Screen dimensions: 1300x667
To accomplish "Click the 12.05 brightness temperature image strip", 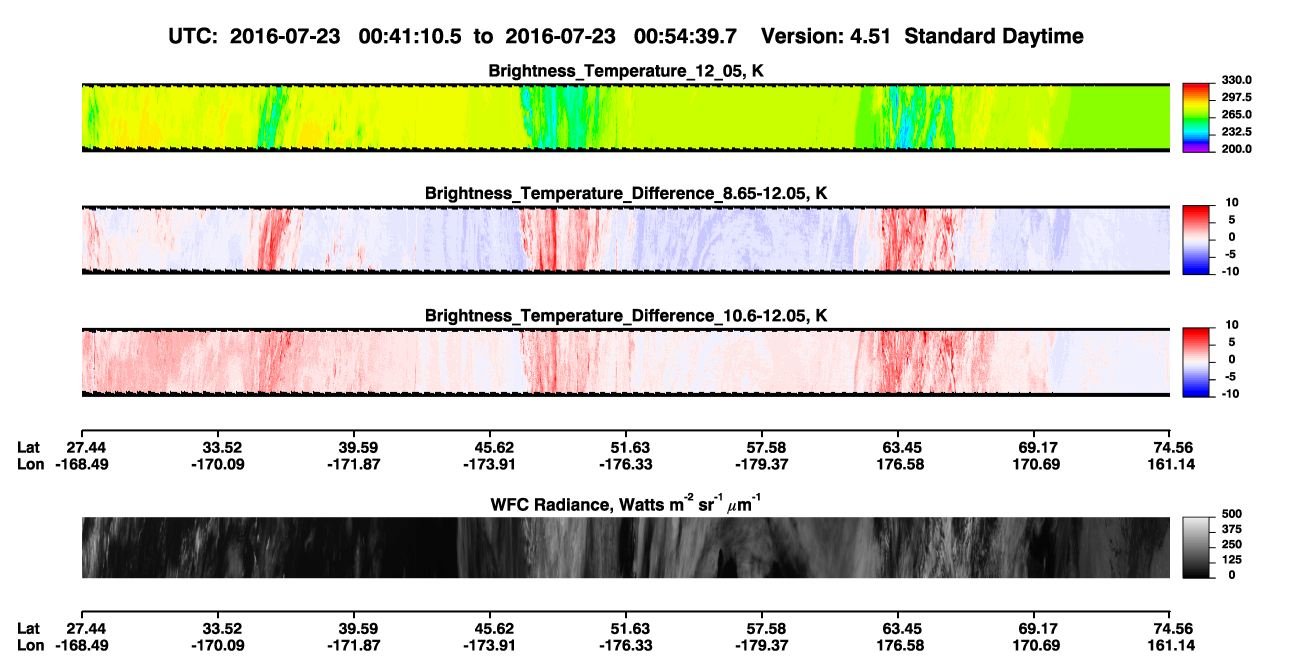I will (626, 117).
